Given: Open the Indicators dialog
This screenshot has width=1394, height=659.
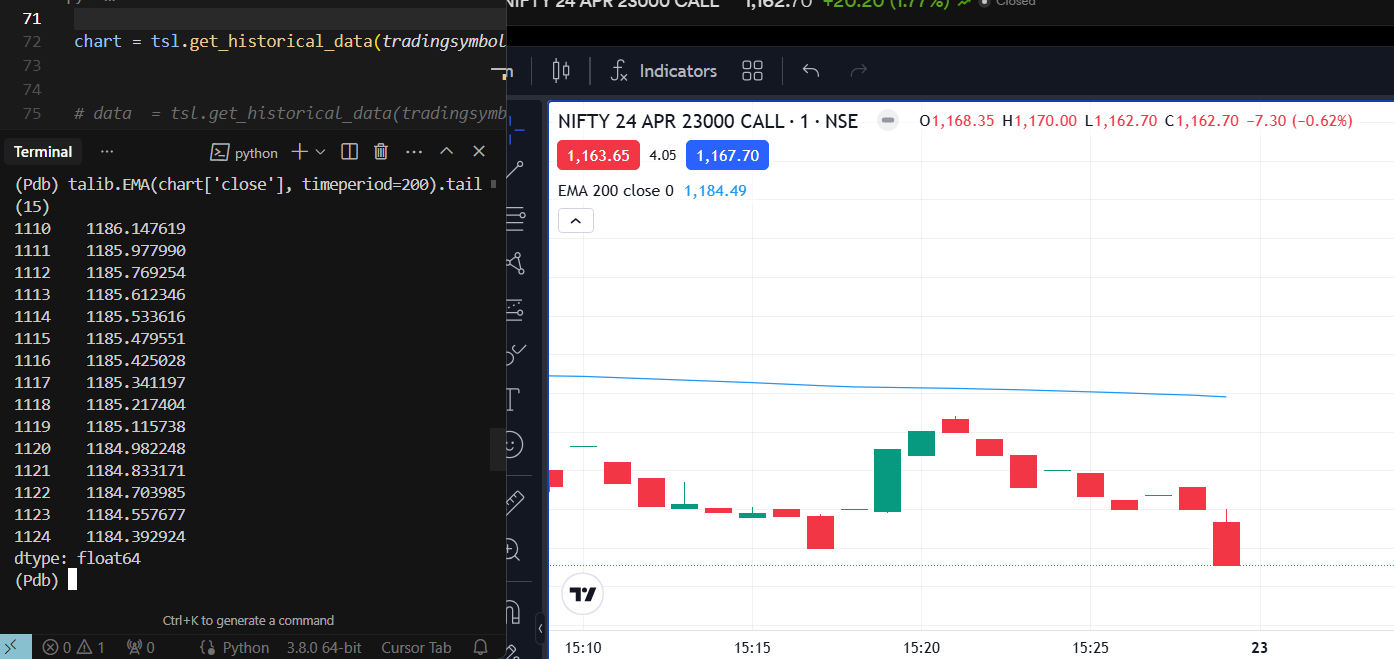Looking at the screenshot, I should tap(664, 71).
